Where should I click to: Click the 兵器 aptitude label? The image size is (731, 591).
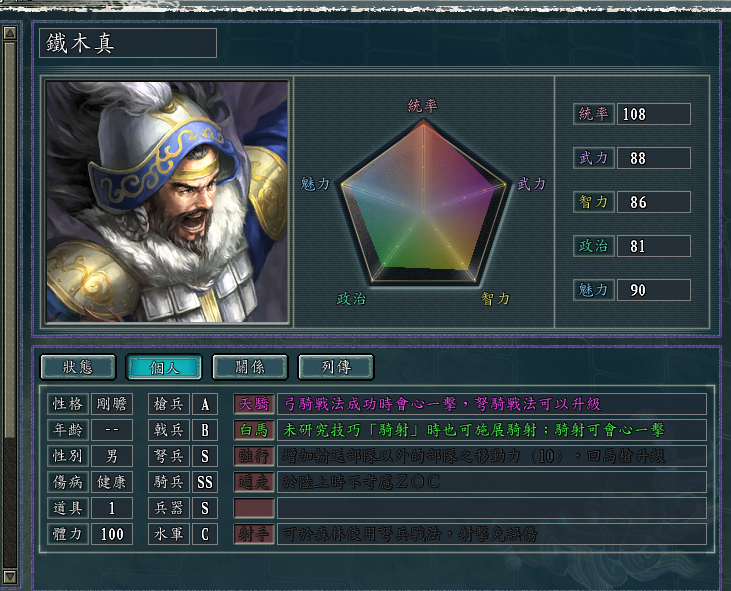[x=169, y=508]
